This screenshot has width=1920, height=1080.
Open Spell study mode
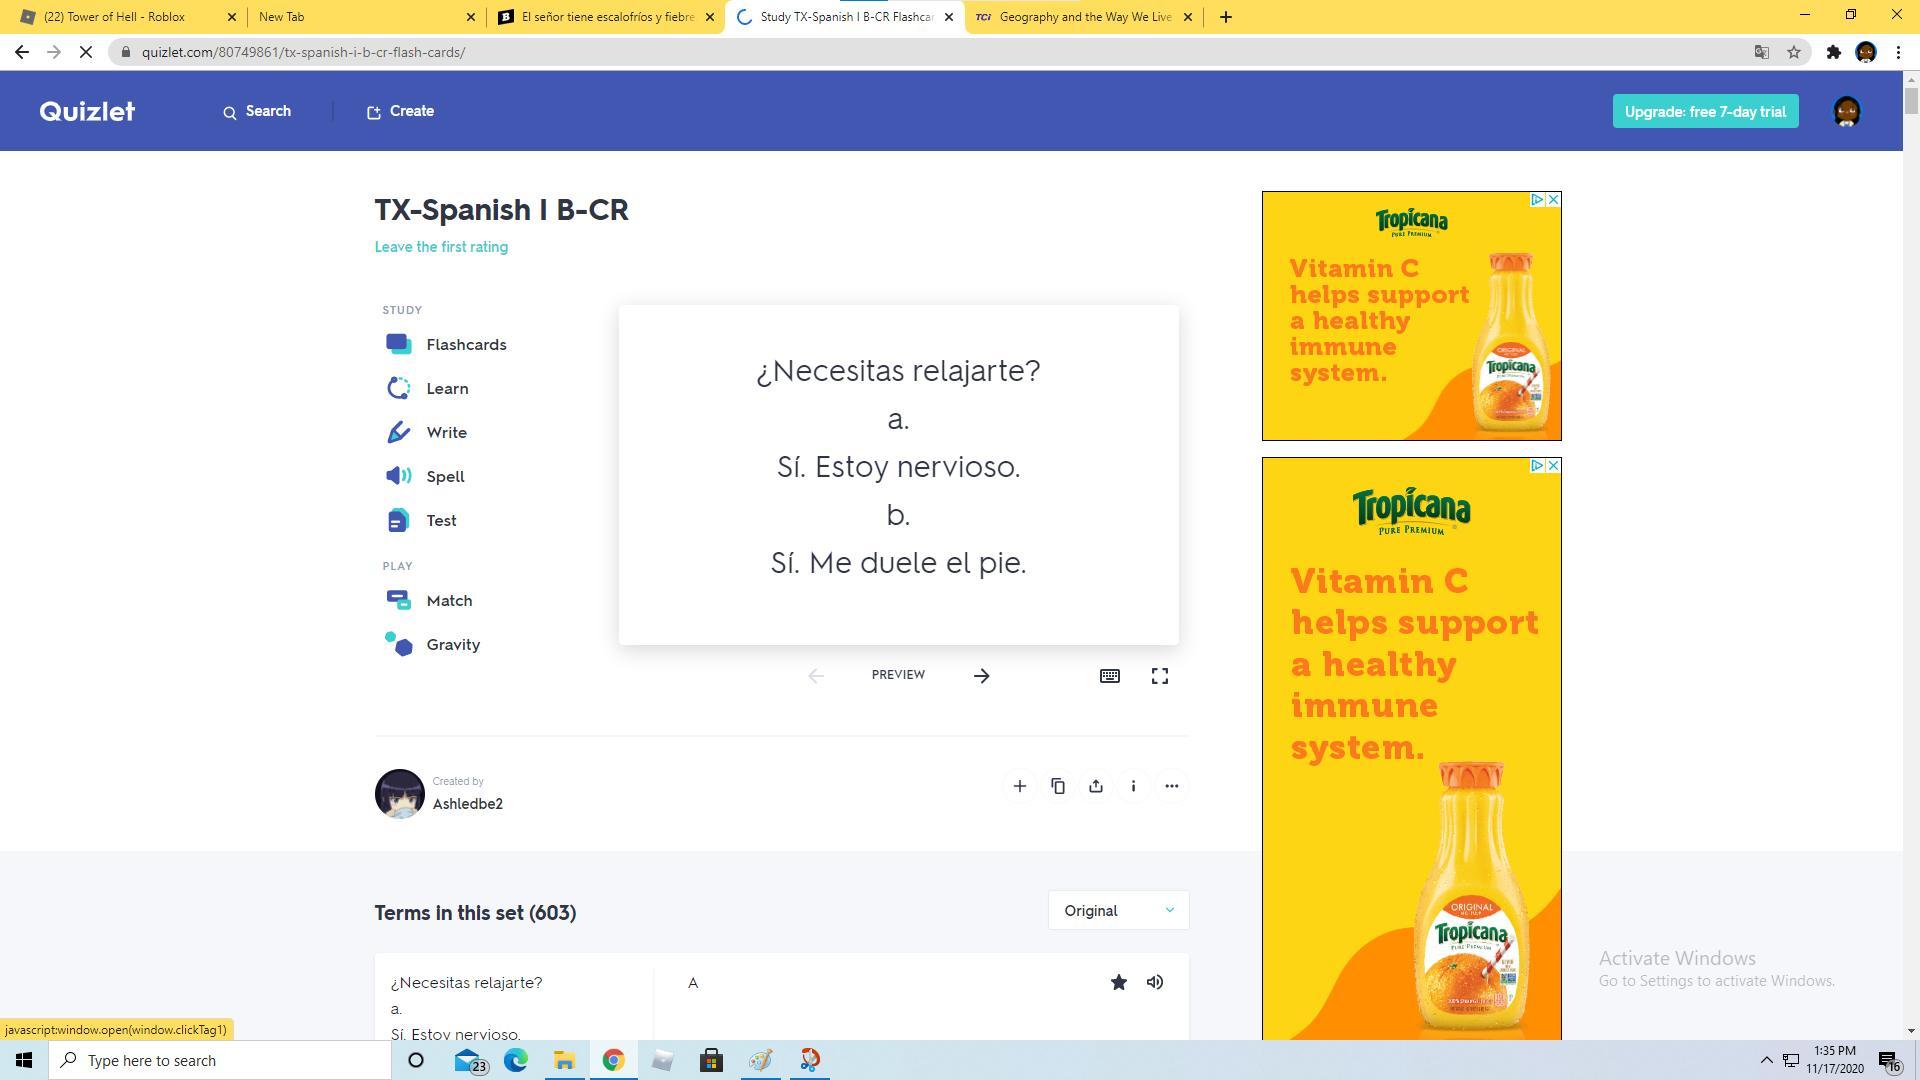point(445,476)
